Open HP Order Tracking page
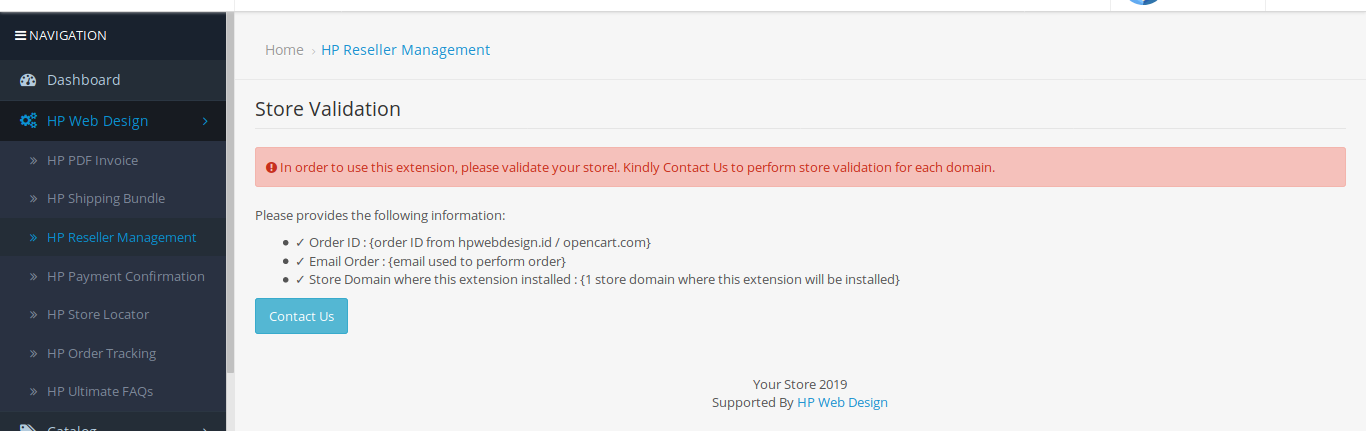 point(101,354)
